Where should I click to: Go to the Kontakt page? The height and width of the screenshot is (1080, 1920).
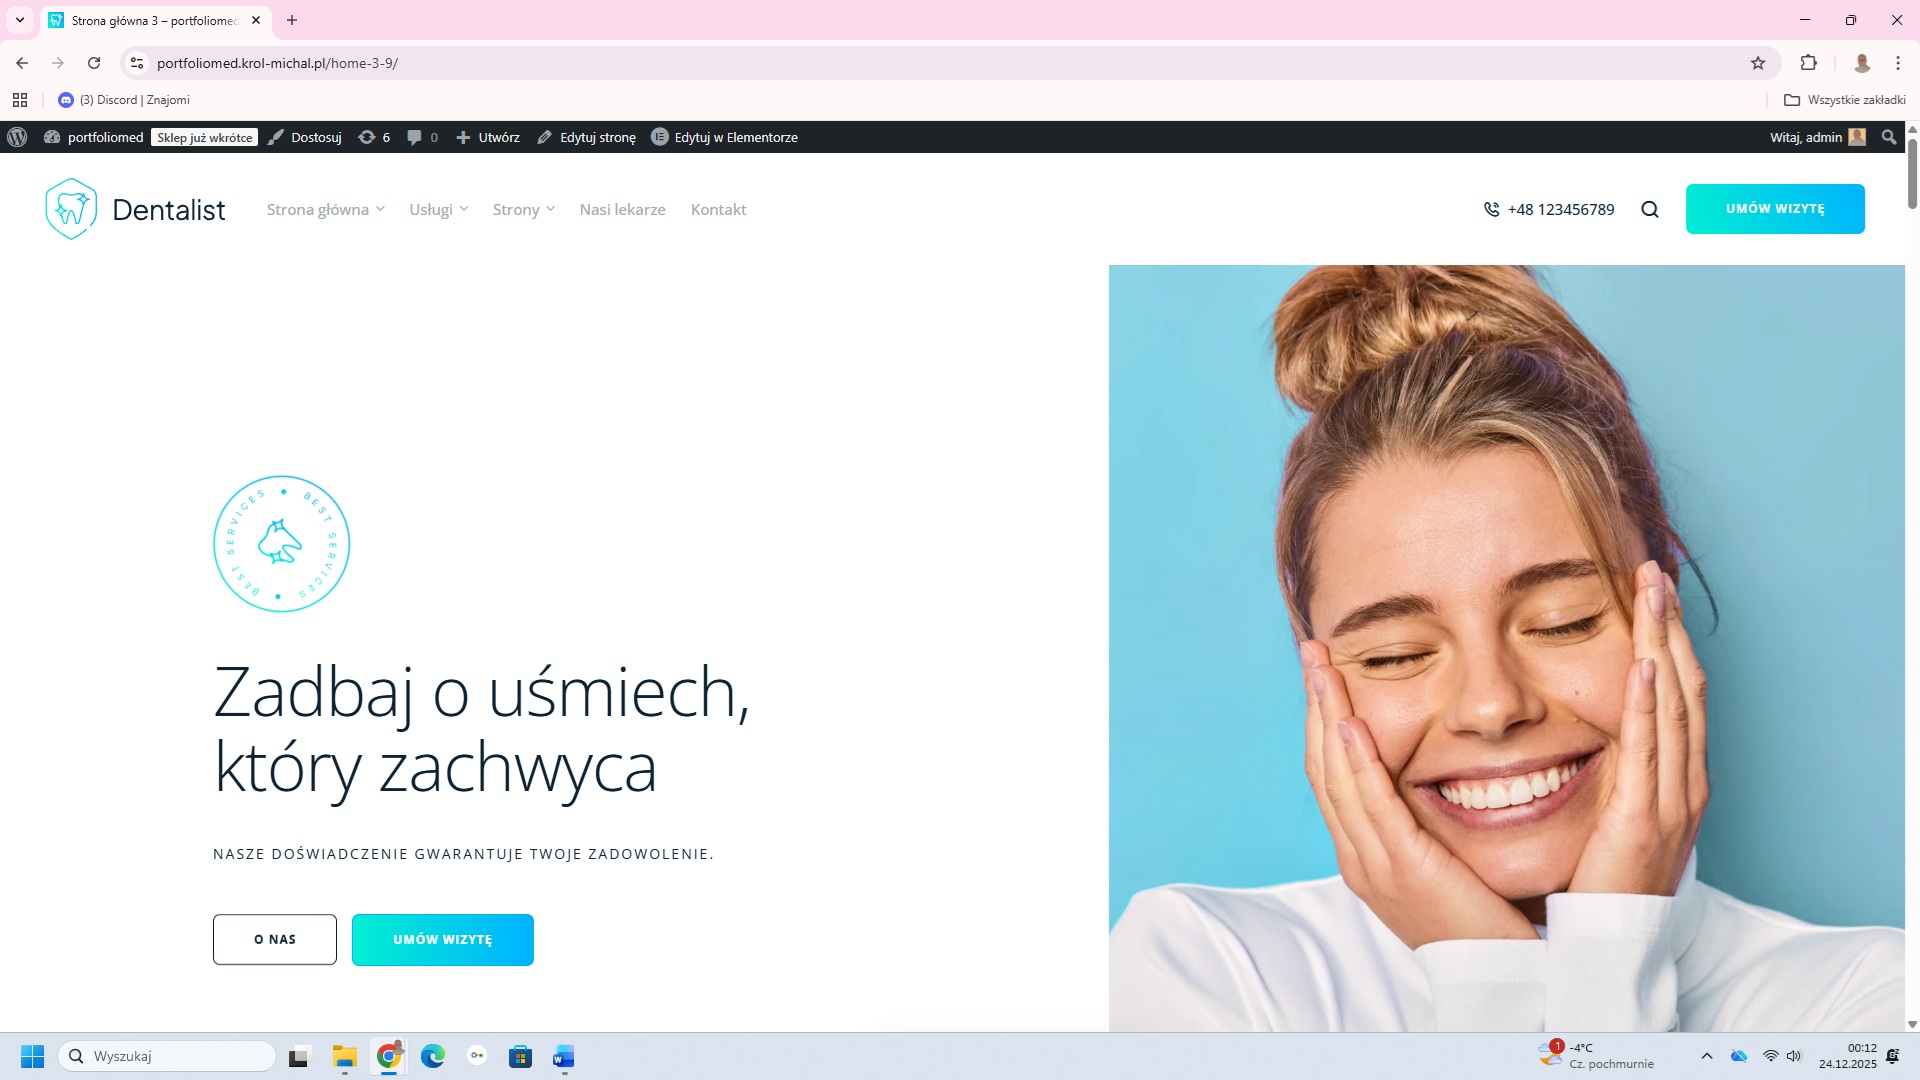pos(718,209)
